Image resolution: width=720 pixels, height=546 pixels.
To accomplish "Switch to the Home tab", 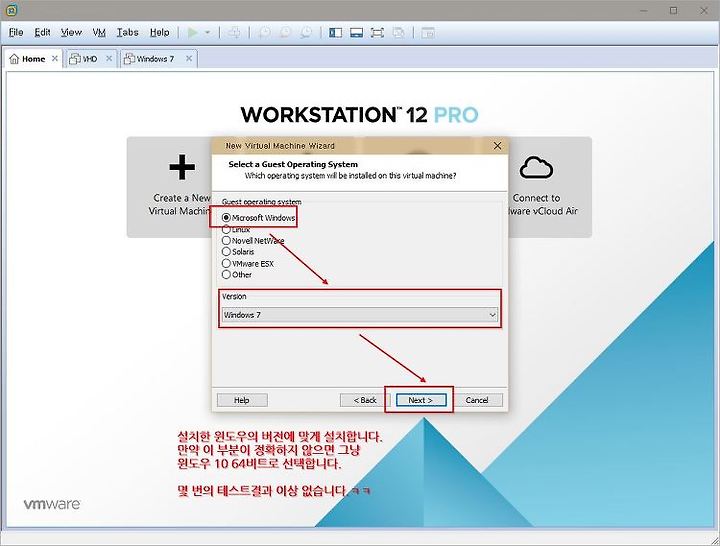I will click(34, 59).
